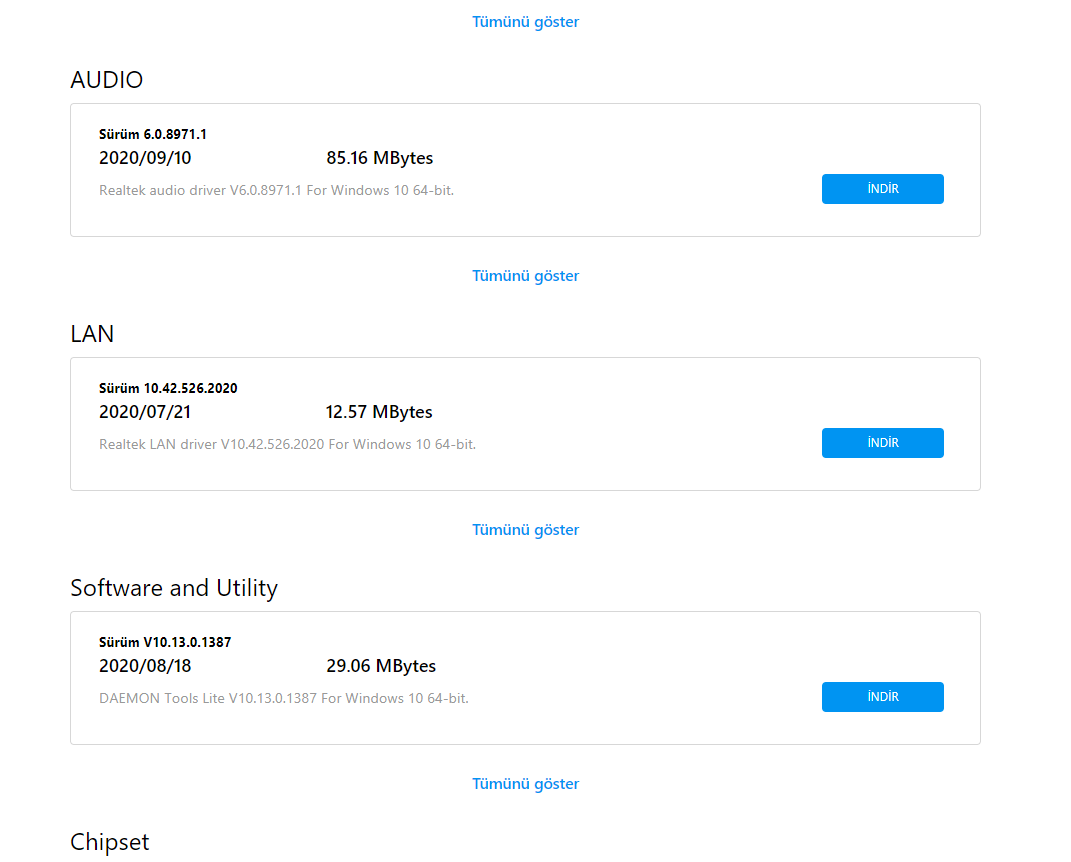1071x862 pixels.
Task: Click the Realtek LAN driver description text
Action: coord(287,444)
